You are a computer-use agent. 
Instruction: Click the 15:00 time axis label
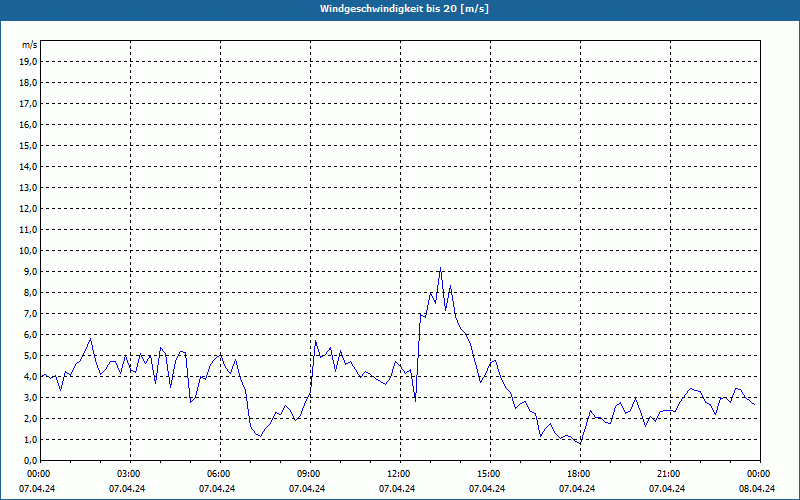tap(490, 474)
